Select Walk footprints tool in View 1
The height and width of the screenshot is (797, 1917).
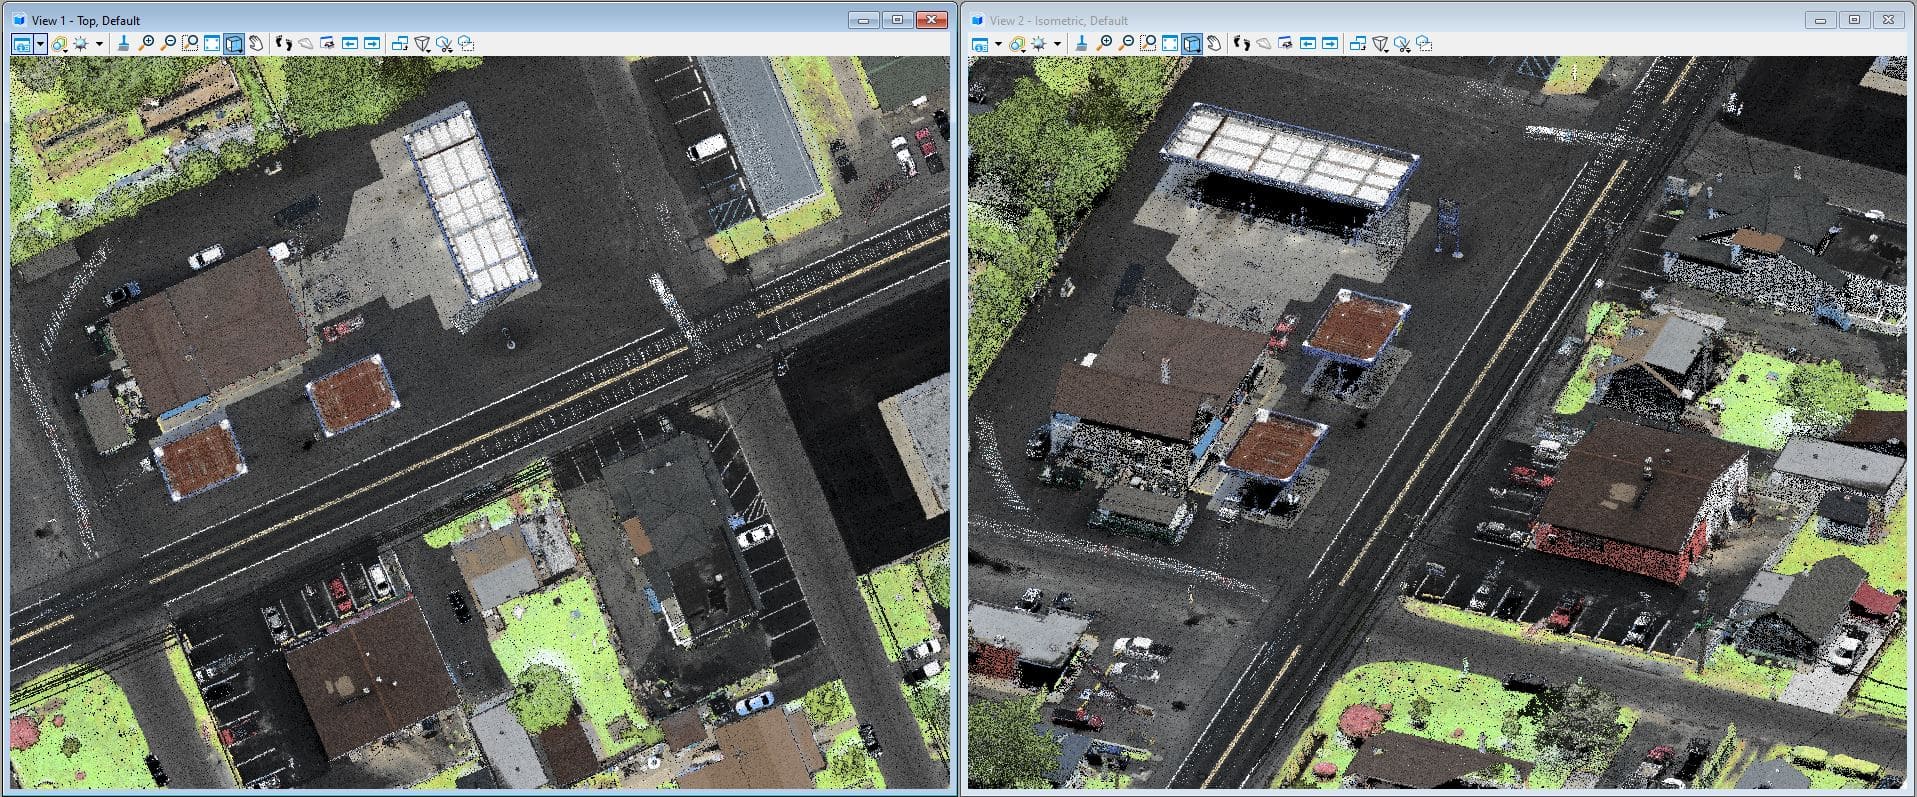pyautogui.click(x=284, y=44)
